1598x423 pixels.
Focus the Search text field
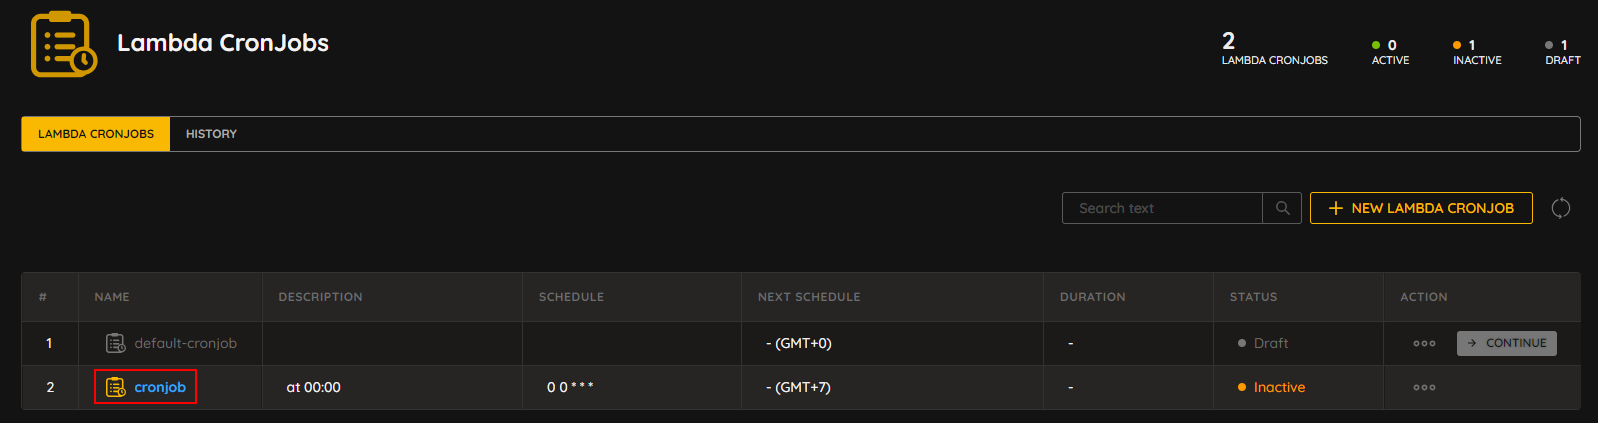(1162, 208)
